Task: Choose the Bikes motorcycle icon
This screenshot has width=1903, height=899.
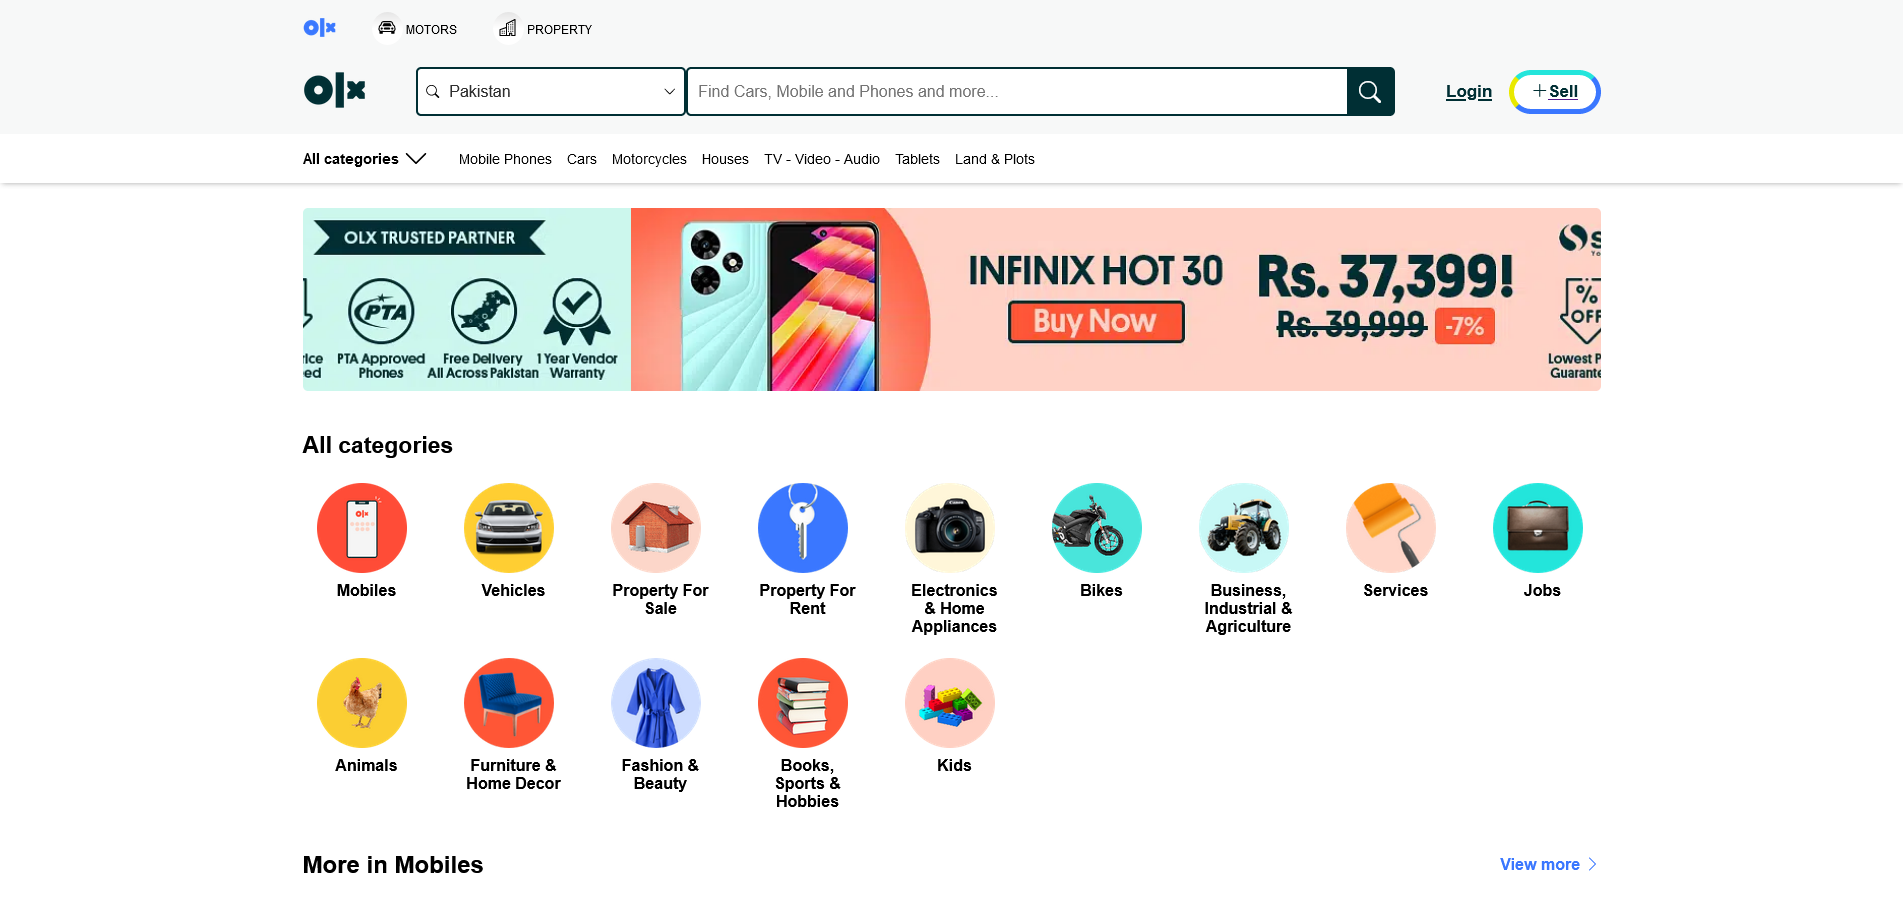Action: pyautogui.click(x=1097, y=528)
